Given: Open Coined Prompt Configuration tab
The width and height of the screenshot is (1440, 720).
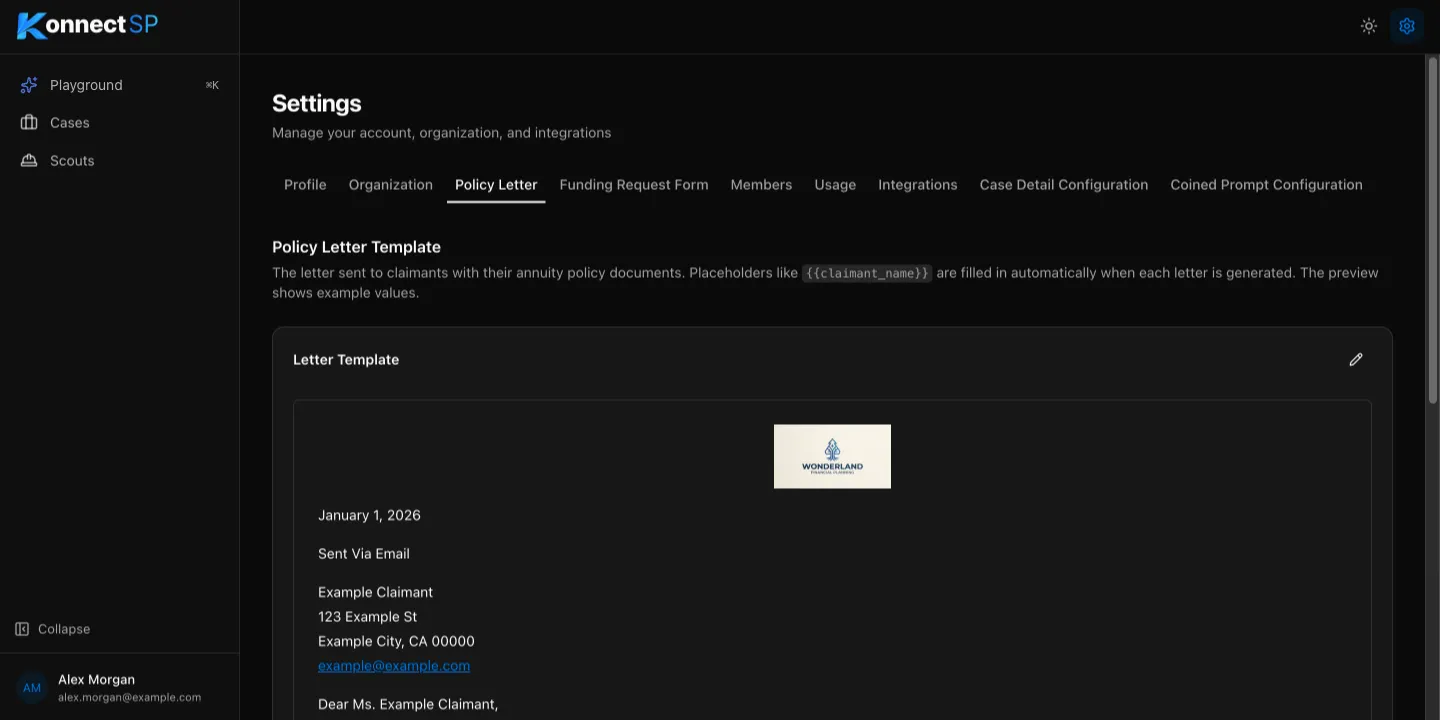Looking at the screenshot, I should 1266,185.
